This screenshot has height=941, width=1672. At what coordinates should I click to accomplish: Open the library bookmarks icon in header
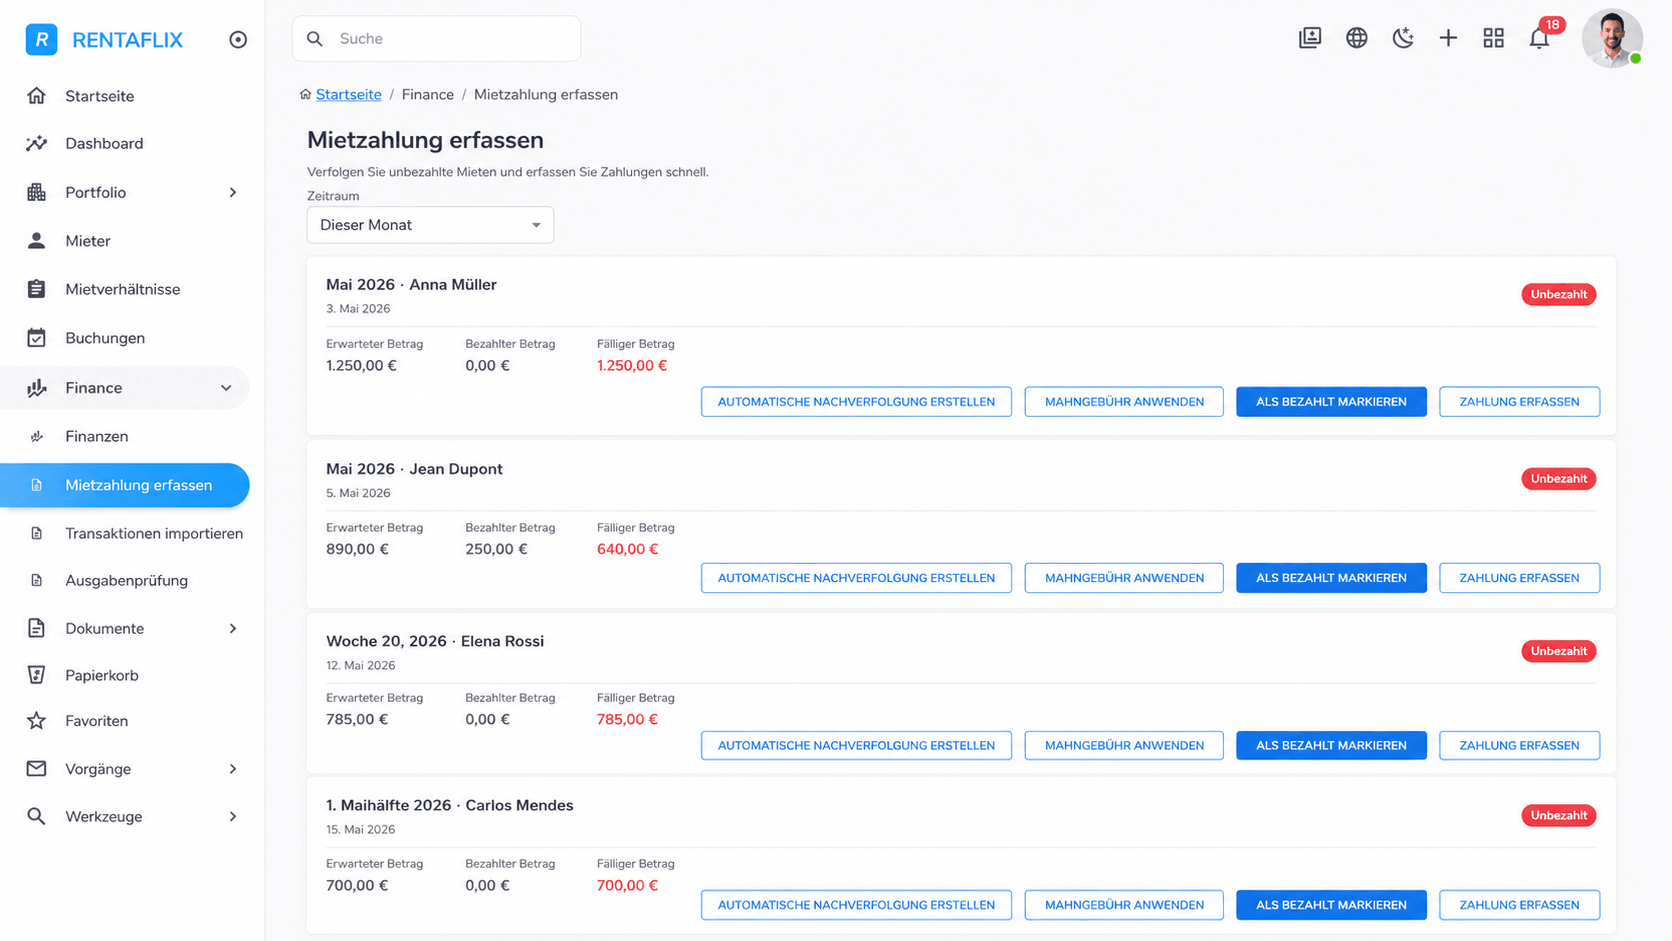(x=1310, y=38)
